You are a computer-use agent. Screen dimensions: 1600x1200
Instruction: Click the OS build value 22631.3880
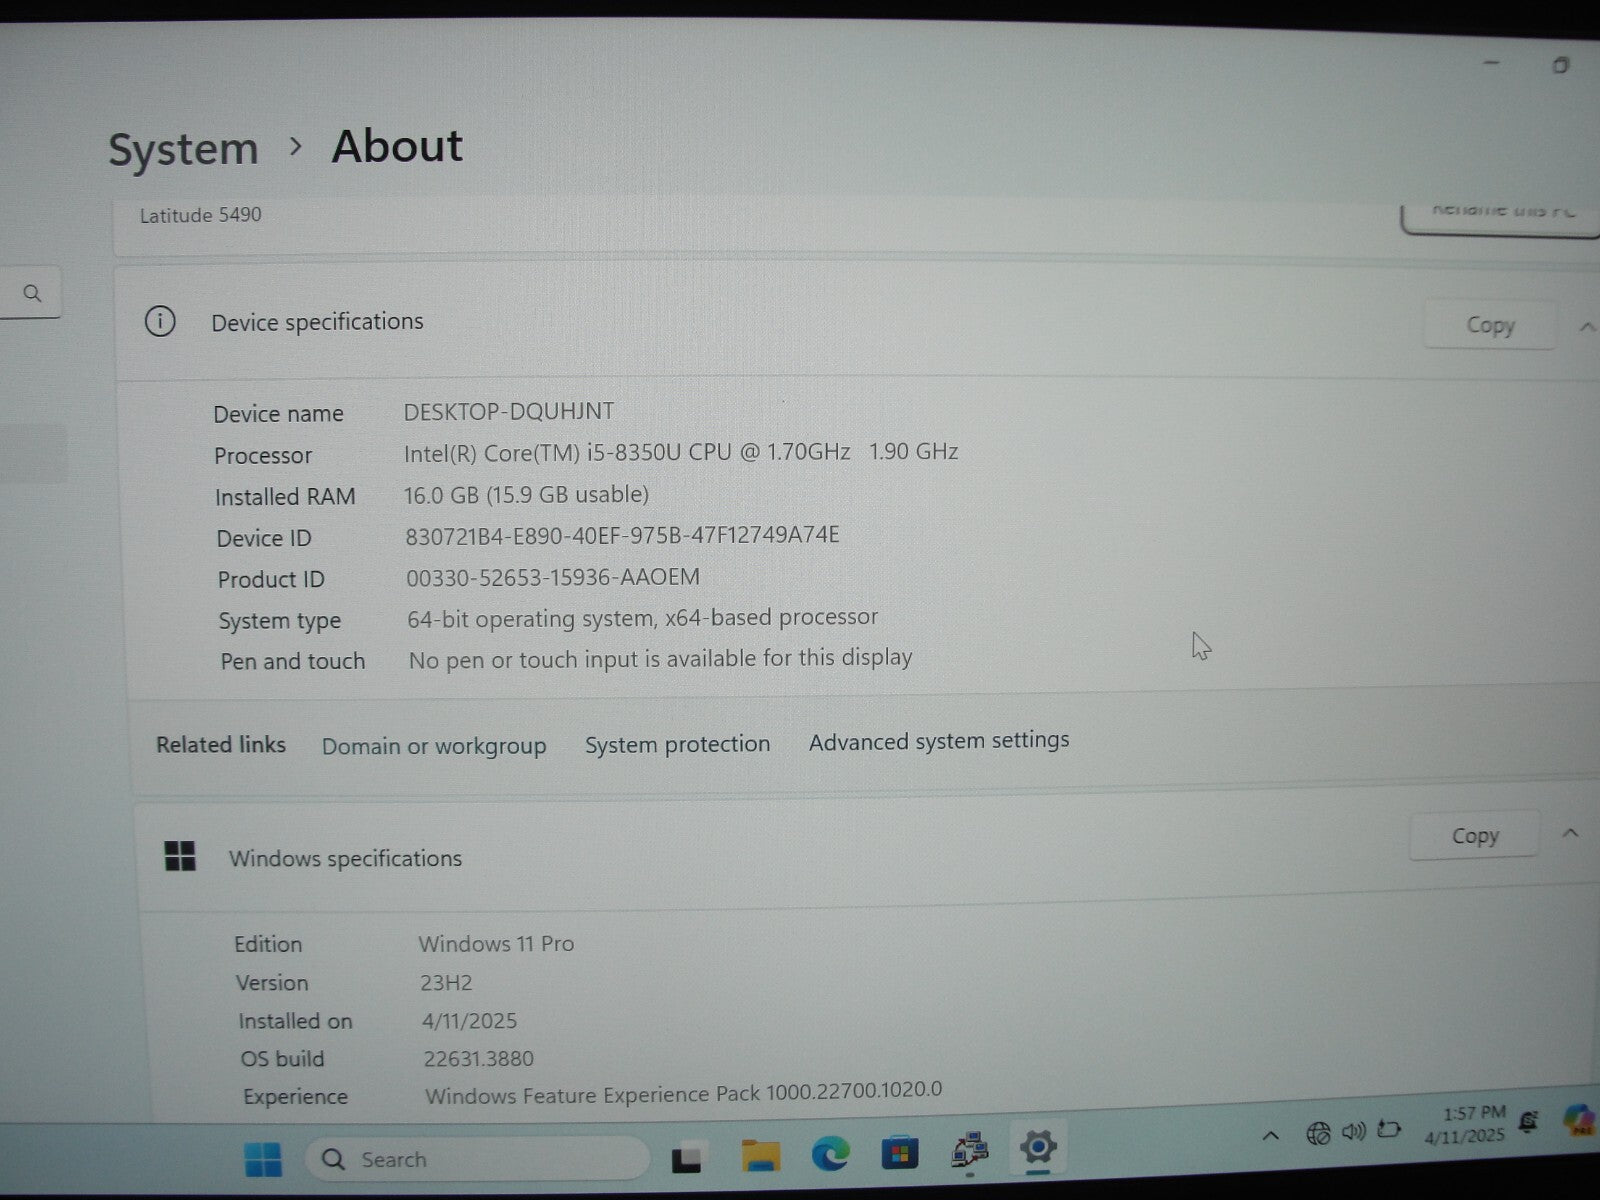point(479,1058)
